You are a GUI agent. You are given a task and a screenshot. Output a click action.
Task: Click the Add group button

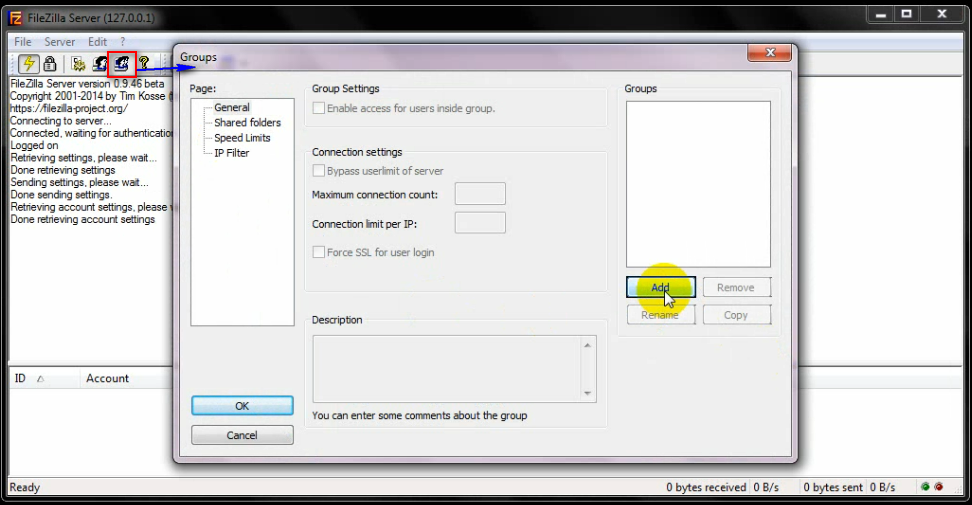(661, 287)
